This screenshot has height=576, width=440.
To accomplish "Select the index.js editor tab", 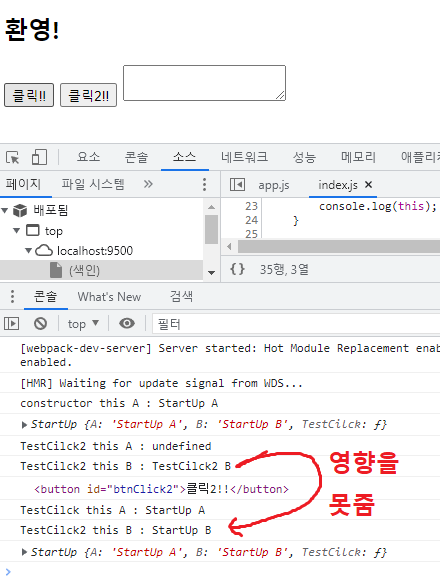I will [x=338, y=185].
